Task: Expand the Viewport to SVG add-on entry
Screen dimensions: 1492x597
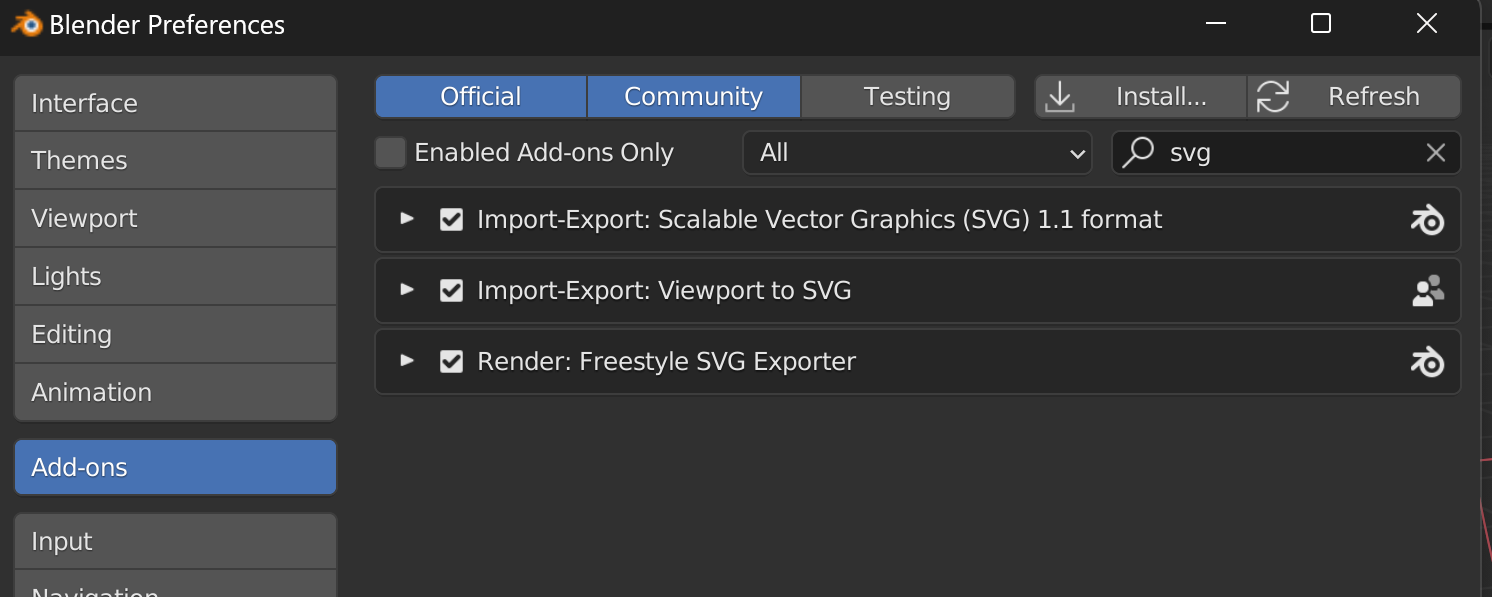Action: coord(406,290)
